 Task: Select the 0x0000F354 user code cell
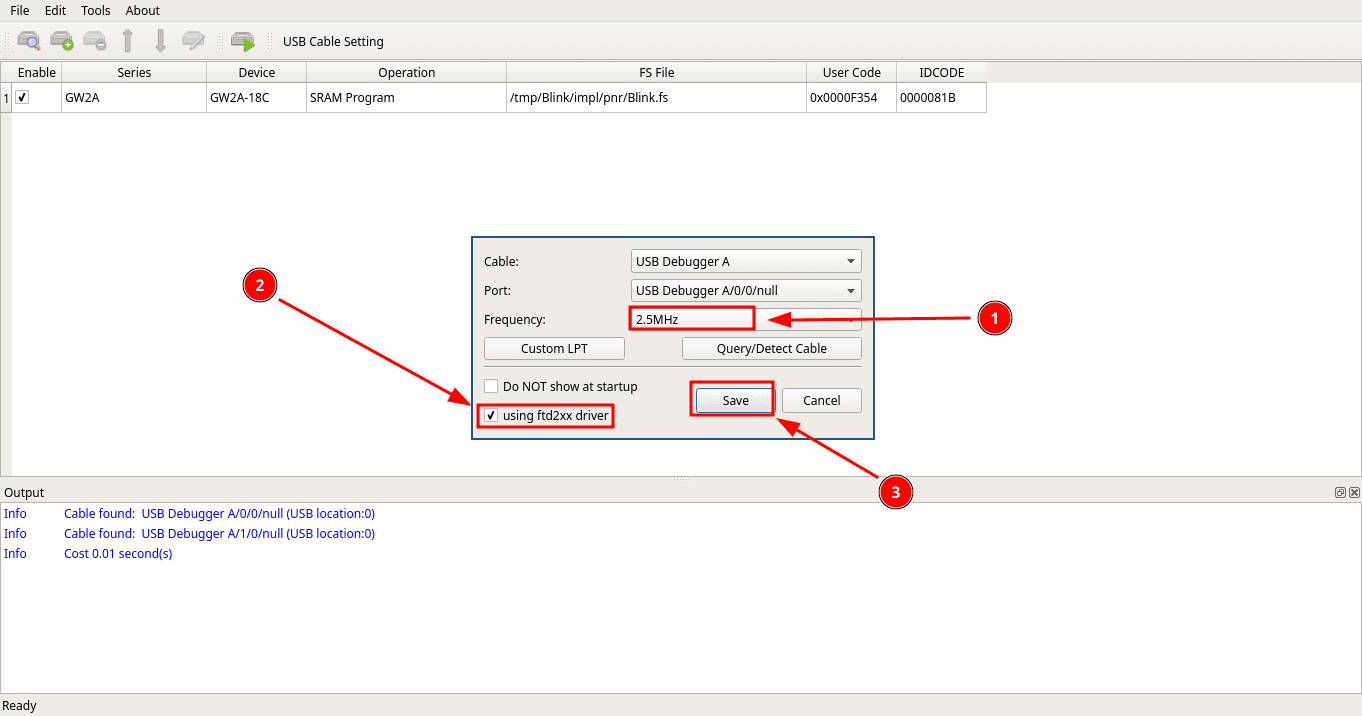click(x=851, y=98)
